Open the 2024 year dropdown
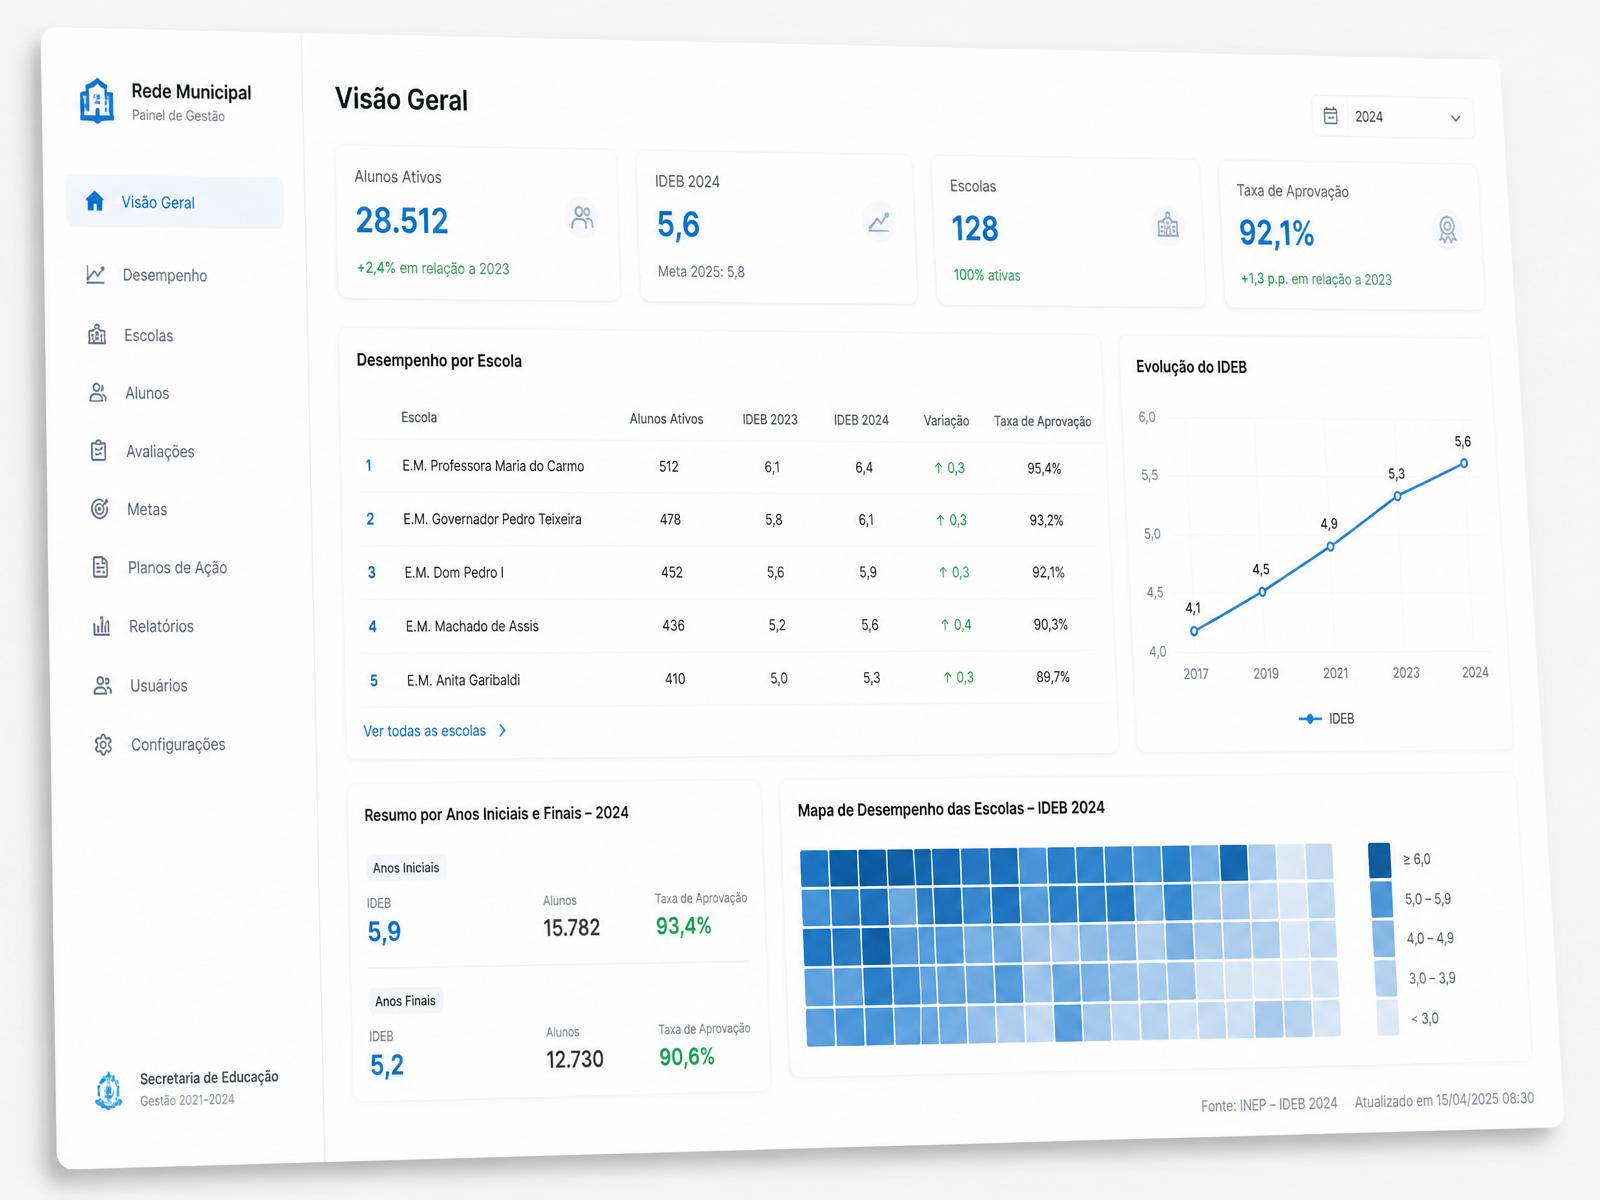 tap(1392, 117)
